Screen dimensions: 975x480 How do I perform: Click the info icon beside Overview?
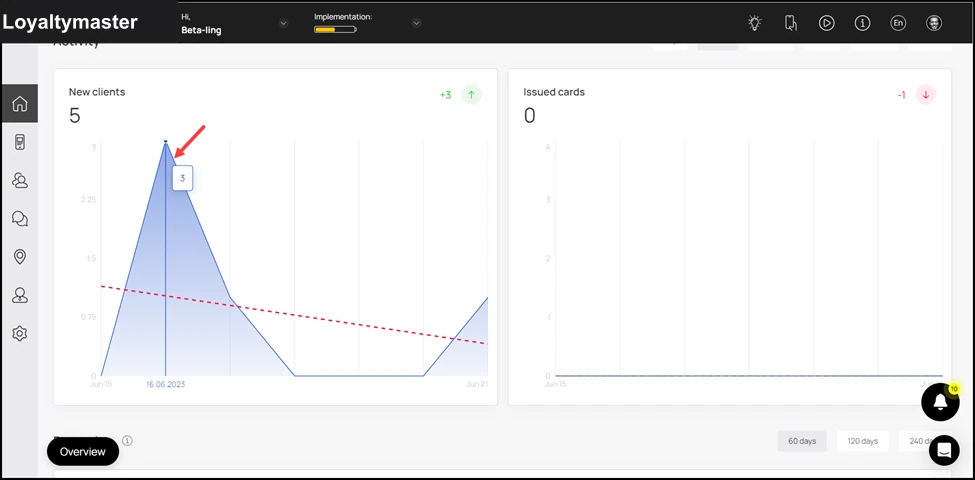pyautogui.click(x=127, y=441)
